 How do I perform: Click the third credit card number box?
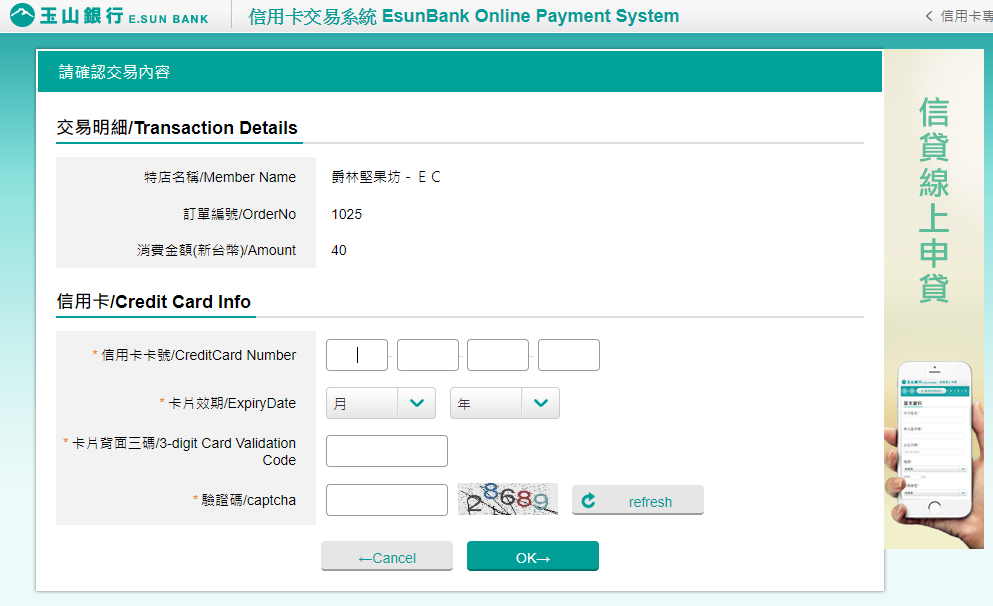[x=498, y=355]
